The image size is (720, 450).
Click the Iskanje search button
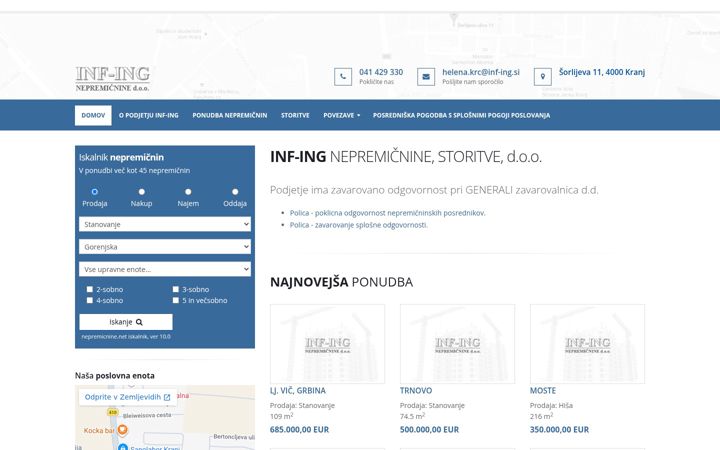tap(126, 322)
